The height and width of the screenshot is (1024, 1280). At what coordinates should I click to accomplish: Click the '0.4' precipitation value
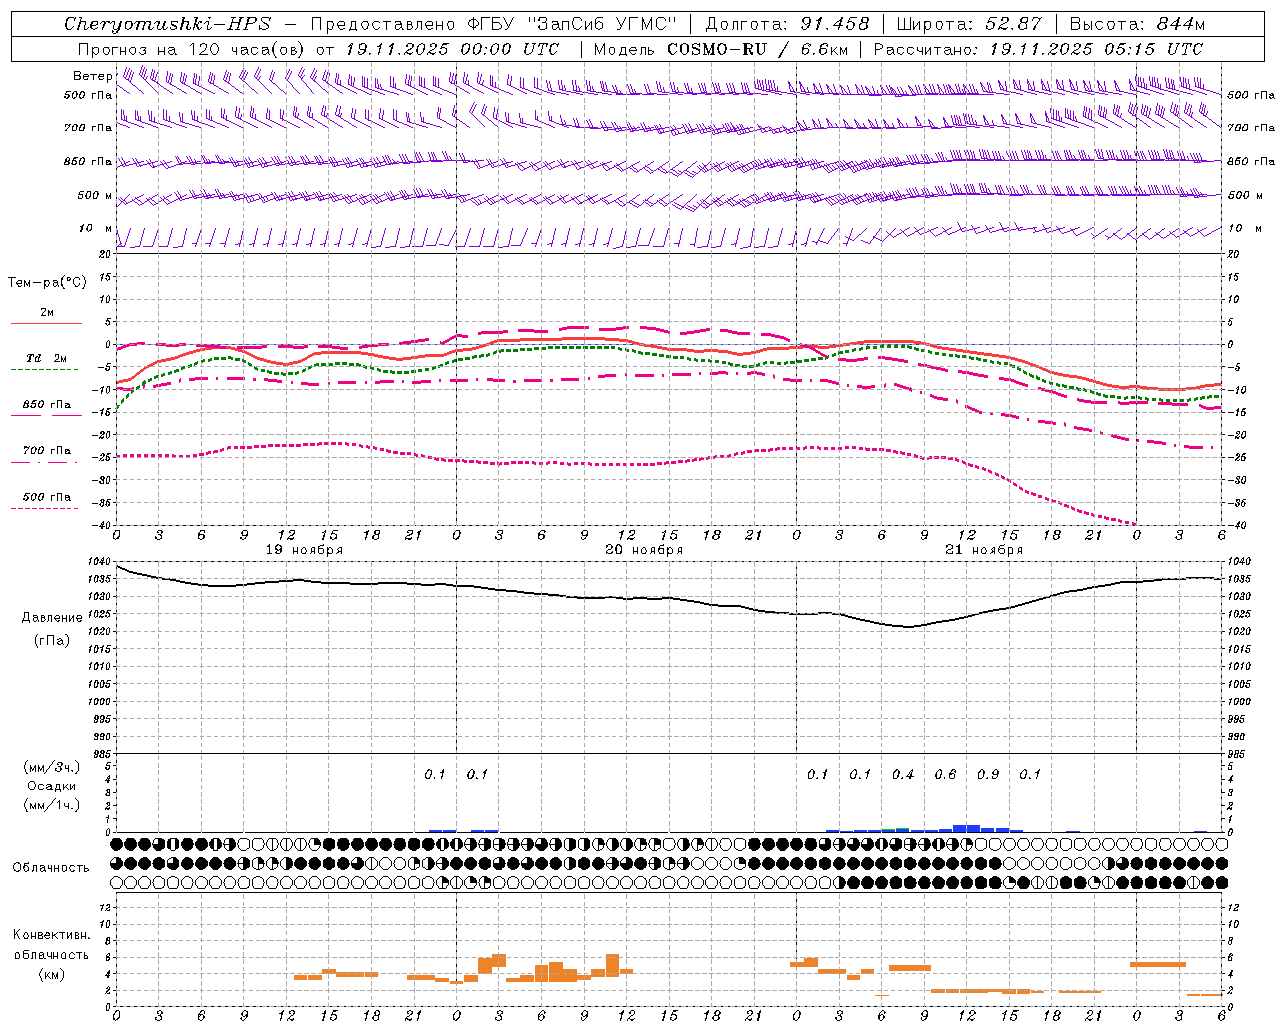(903, 774)
